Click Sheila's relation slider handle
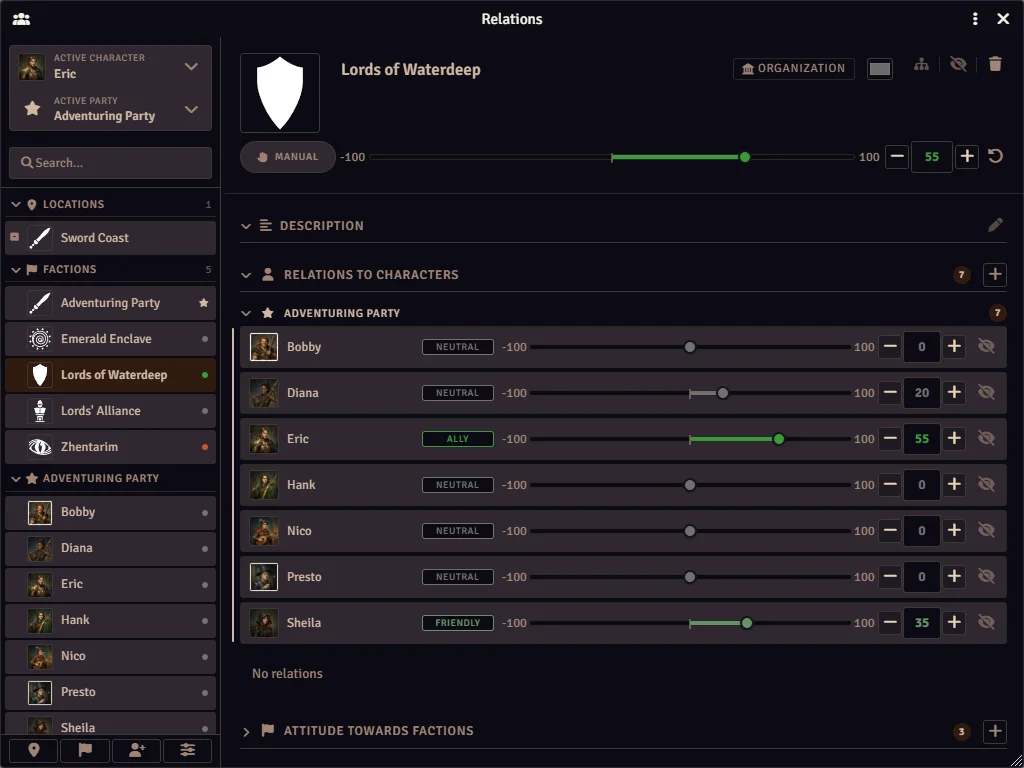Image resolution: width=1024 pixels, height=768 pixels. tap(746, 623)
